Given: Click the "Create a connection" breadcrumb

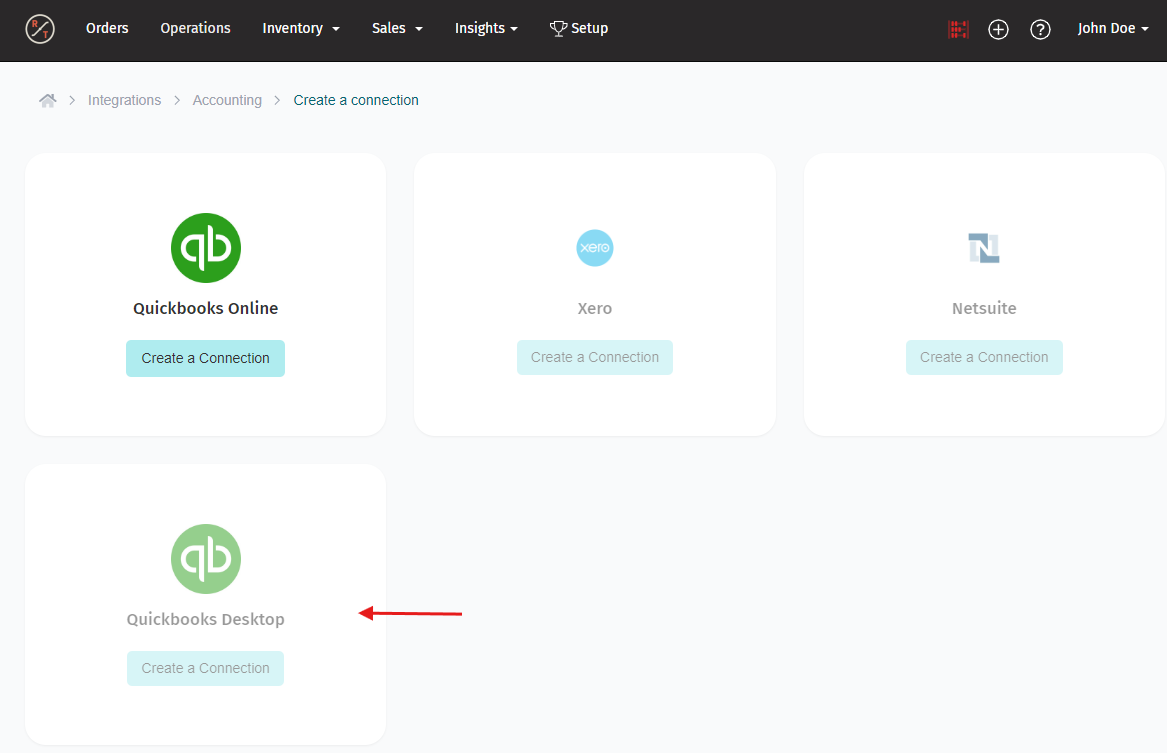Looking at the screenshot, I should click(356, 100).
